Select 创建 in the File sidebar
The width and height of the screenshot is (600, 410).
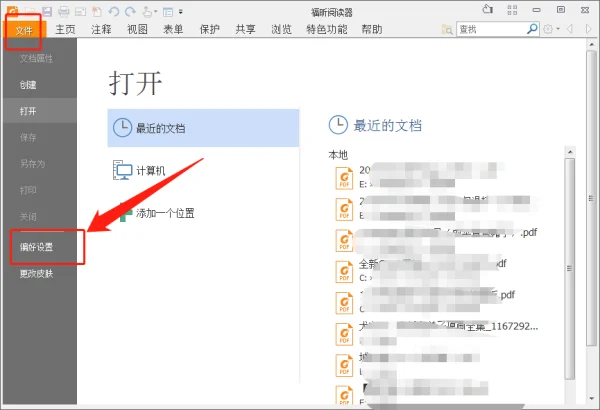(40, 85)
